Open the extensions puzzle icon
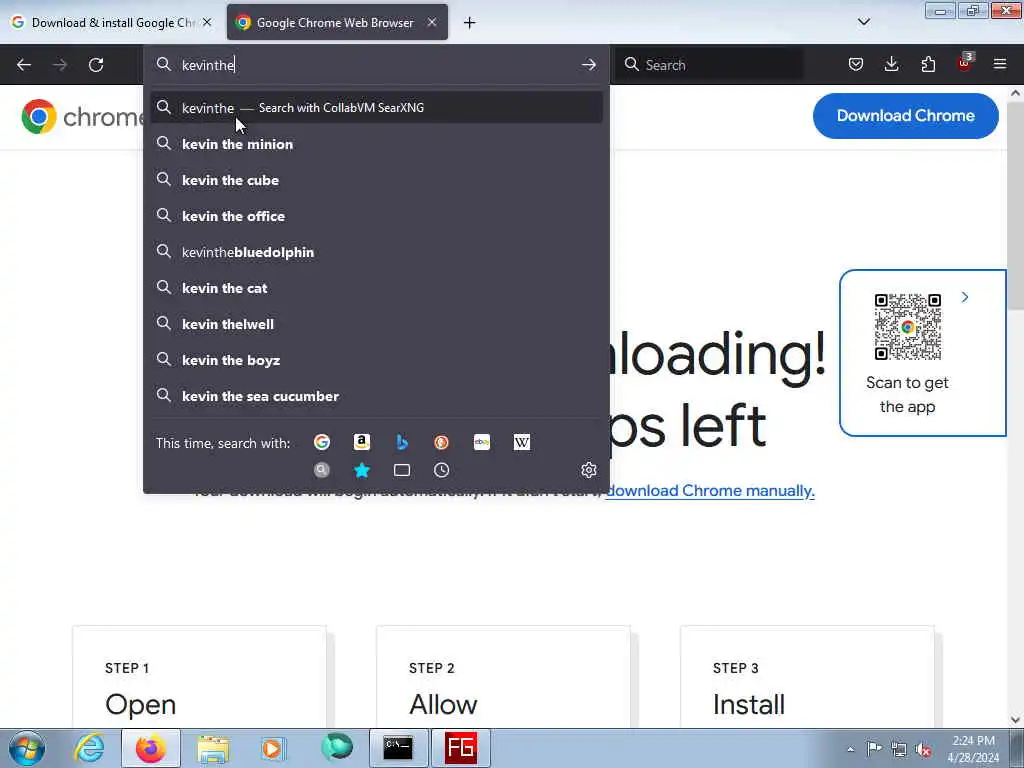This screenshot has height=768, width=1024. coord(928,65)
